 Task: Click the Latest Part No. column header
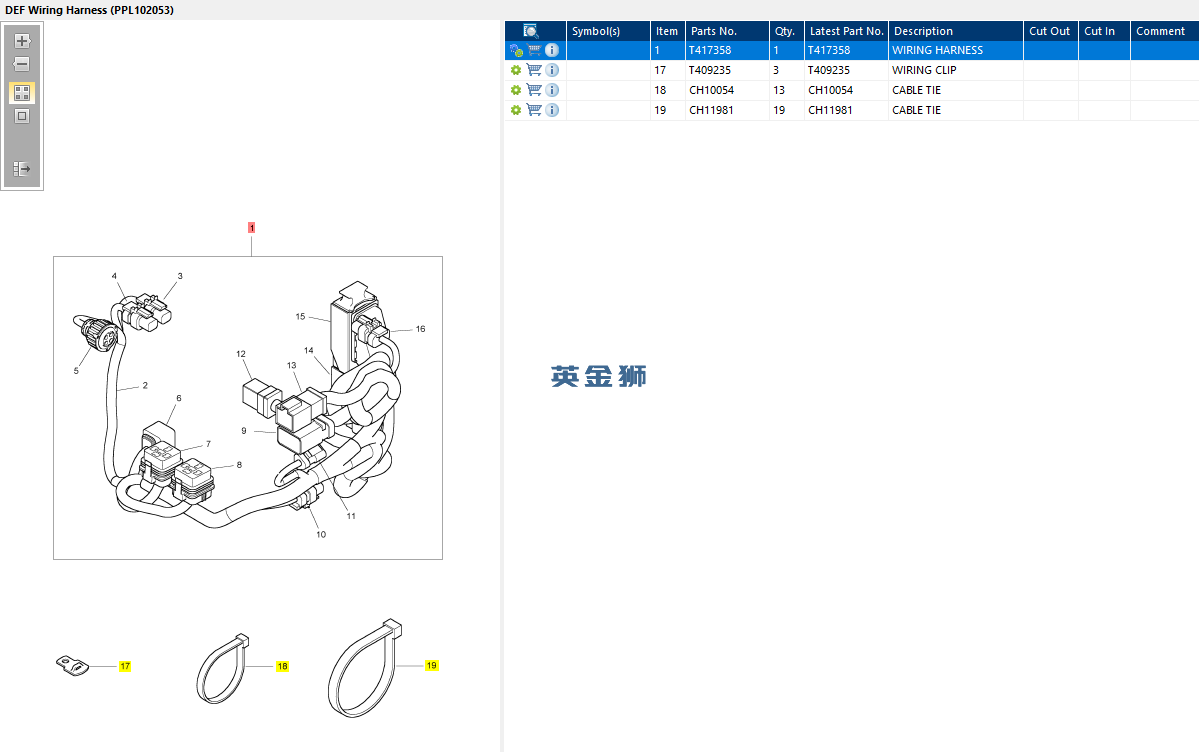pos(846,31)
